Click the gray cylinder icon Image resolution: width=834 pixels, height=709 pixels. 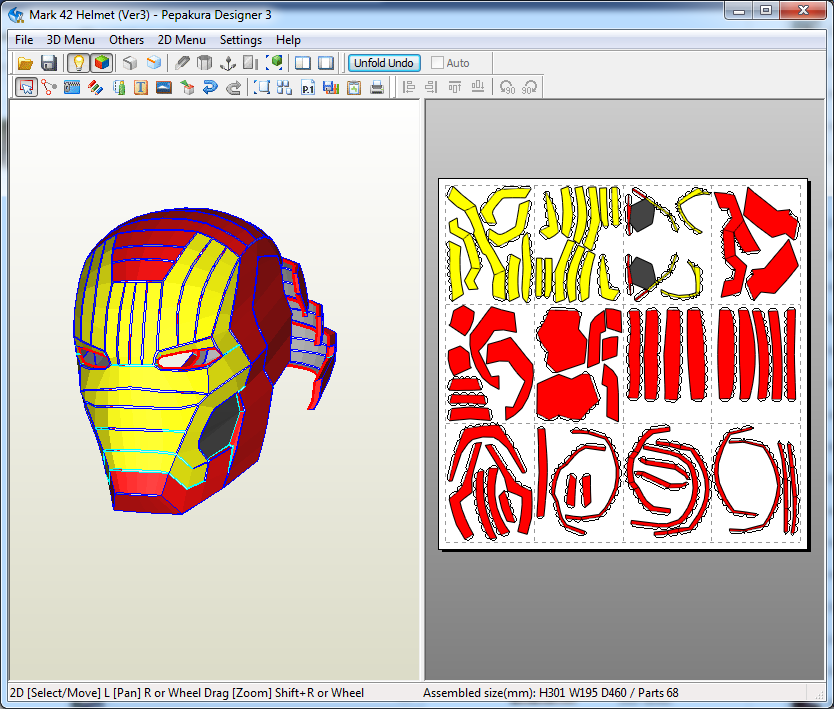click(205, 63)
